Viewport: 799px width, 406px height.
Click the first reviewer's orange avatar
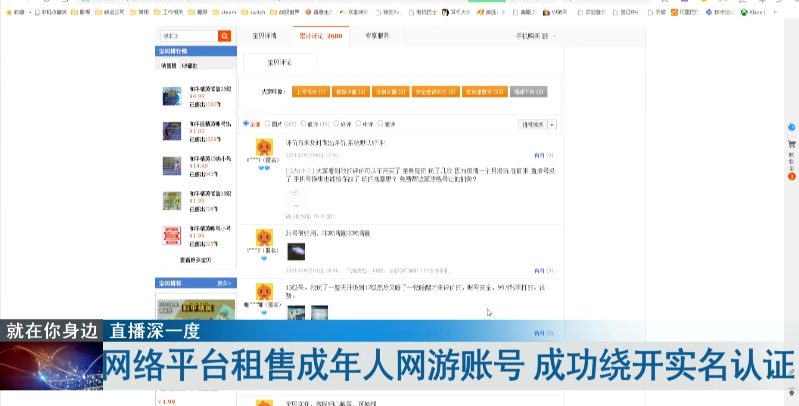(264, 147)
